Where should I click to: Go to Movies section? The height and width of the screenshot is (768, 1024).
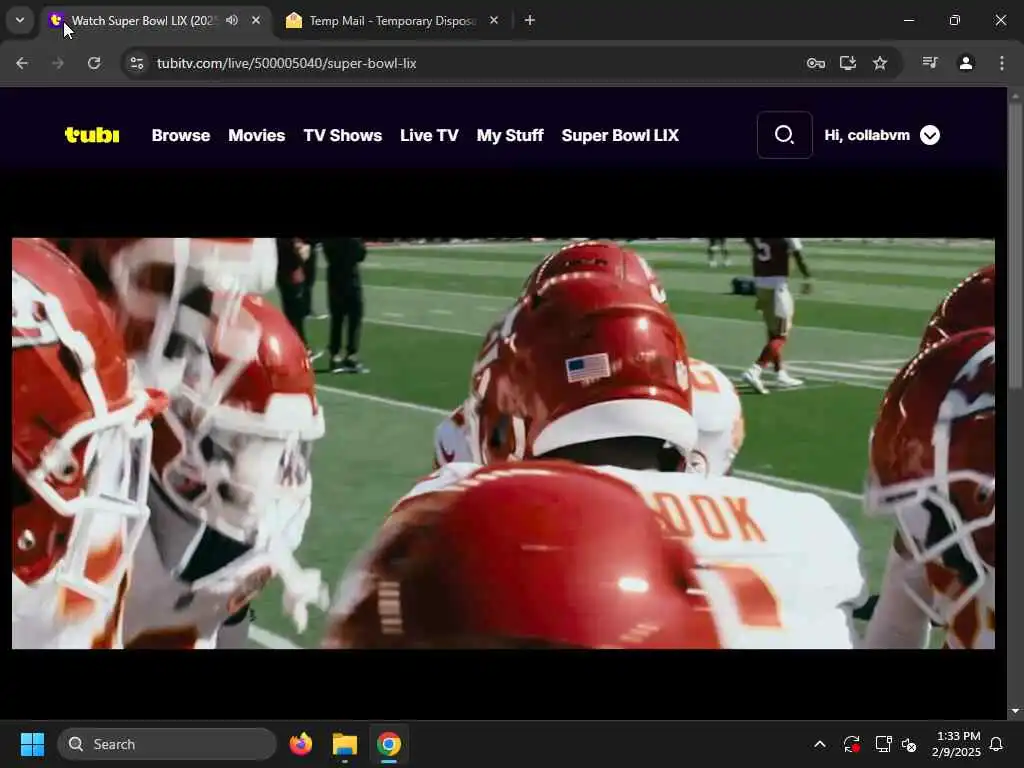coord(257,135)
